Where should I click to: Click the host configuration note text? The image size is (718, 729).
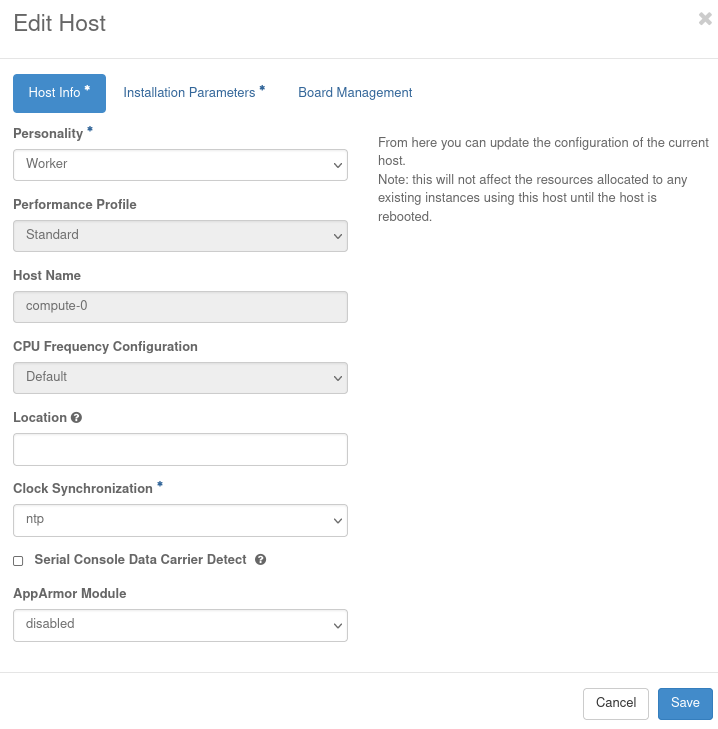click(543, 180)
